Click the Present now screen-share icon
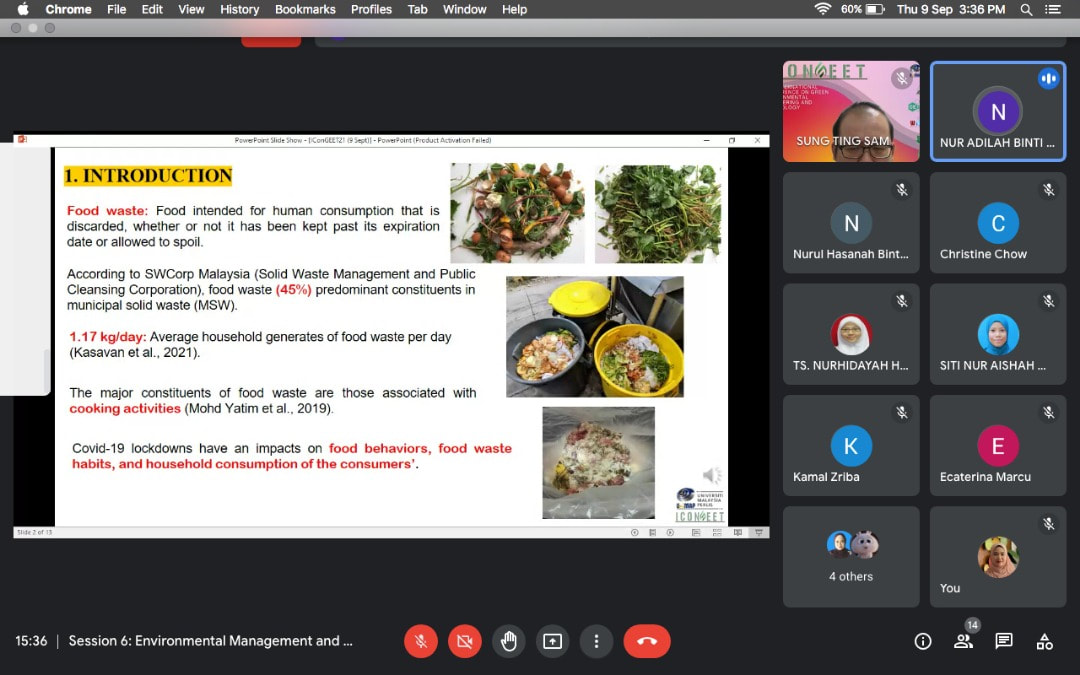1080x675 pixels. (553, 641)
